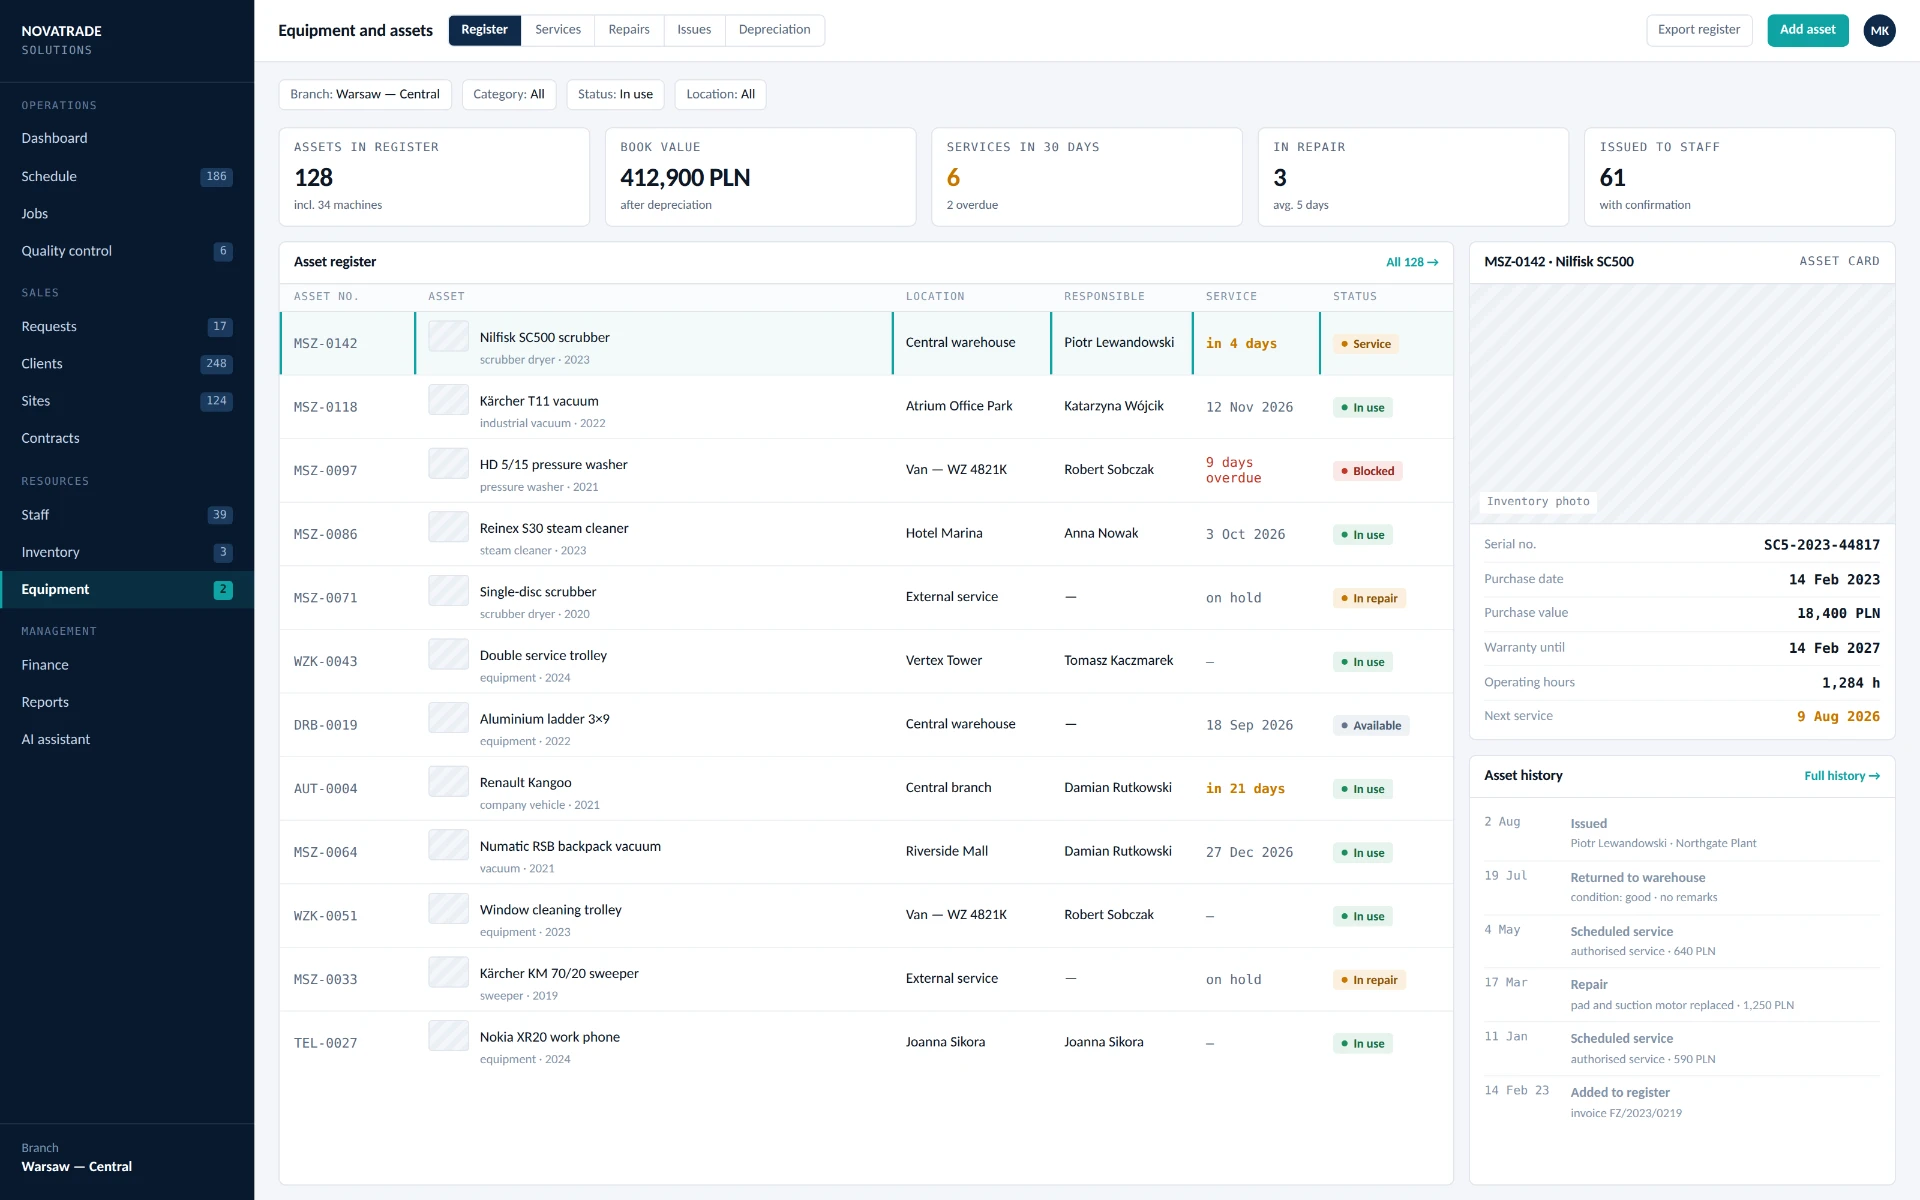Open the Location: All filter
The image size is (1920, 1200).
(x=720, y=94)
